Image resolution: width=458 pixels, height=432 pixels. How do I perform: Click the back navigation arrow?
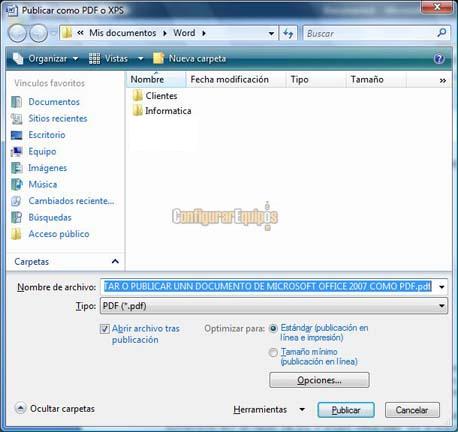pos(17,33)
